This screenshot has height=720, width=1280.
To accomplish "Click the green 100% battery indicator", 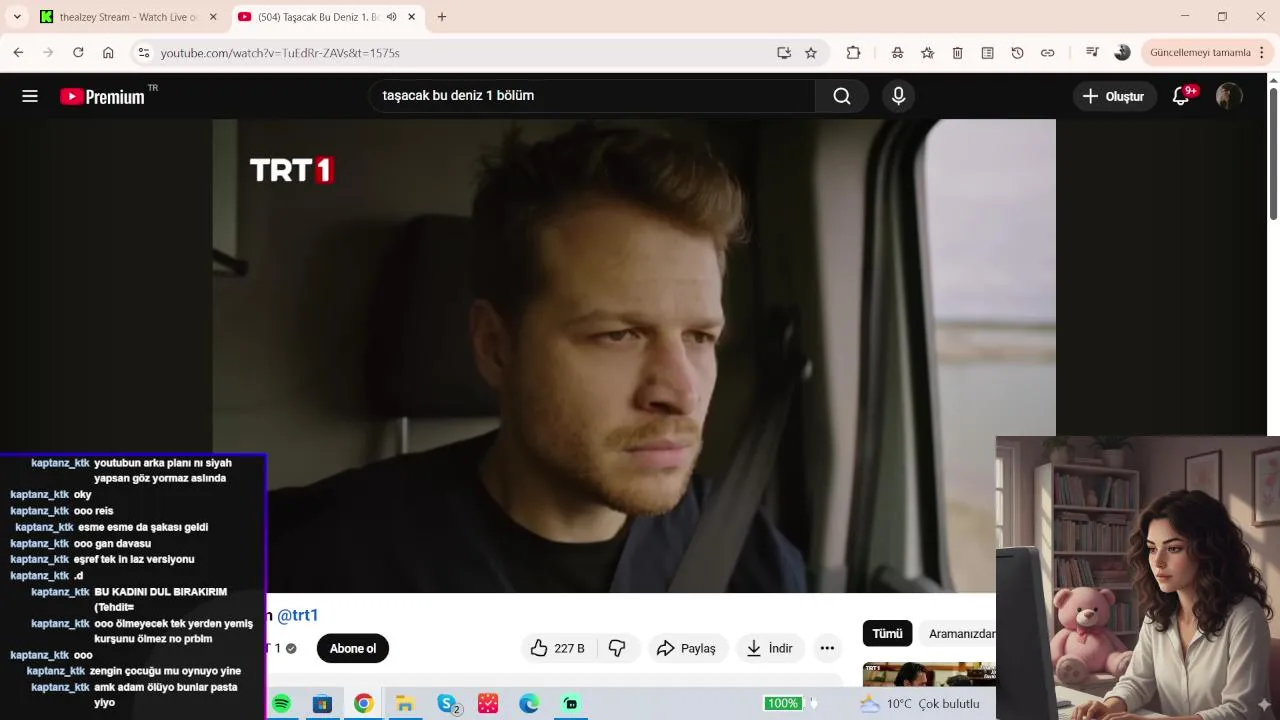I will [782, 704].
